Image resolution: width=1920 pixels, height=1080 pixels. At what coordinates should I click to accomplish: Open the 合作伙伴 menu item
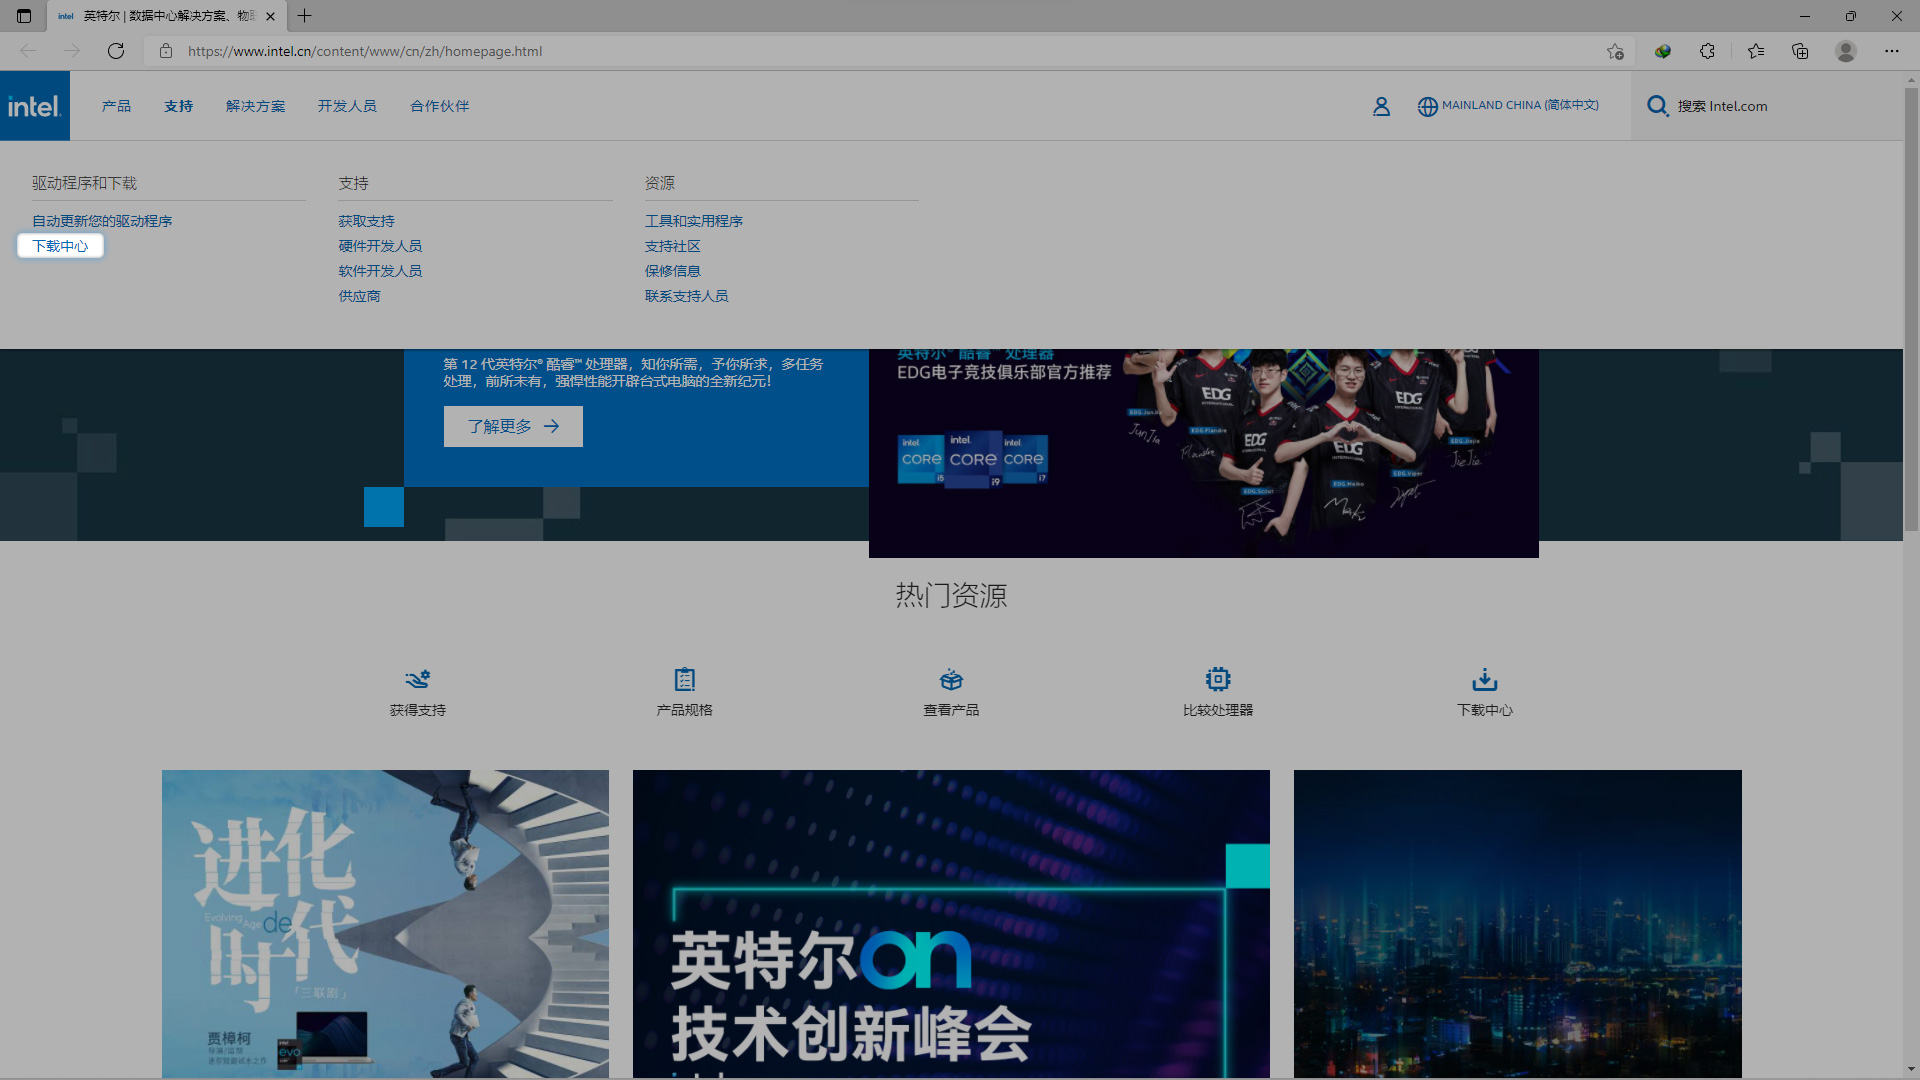pyautogui.click(x=439, y=106)
